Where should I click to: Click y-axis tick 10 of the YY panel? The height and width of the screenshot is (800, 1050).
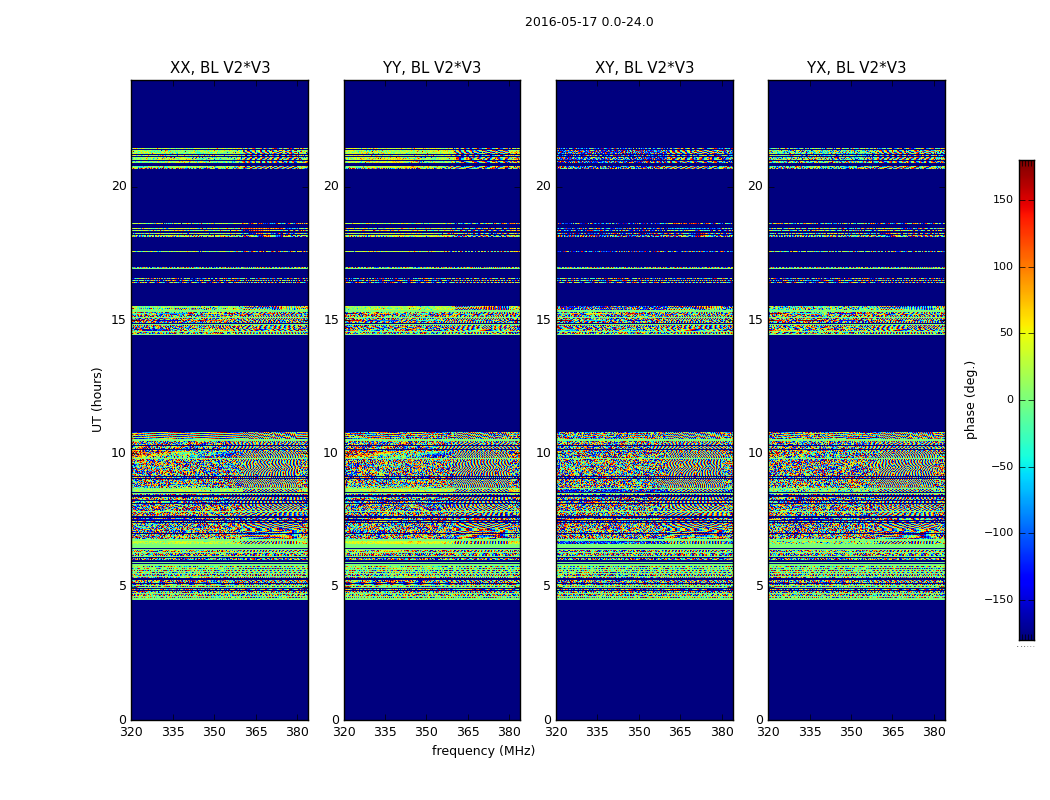tap(331, 453)
